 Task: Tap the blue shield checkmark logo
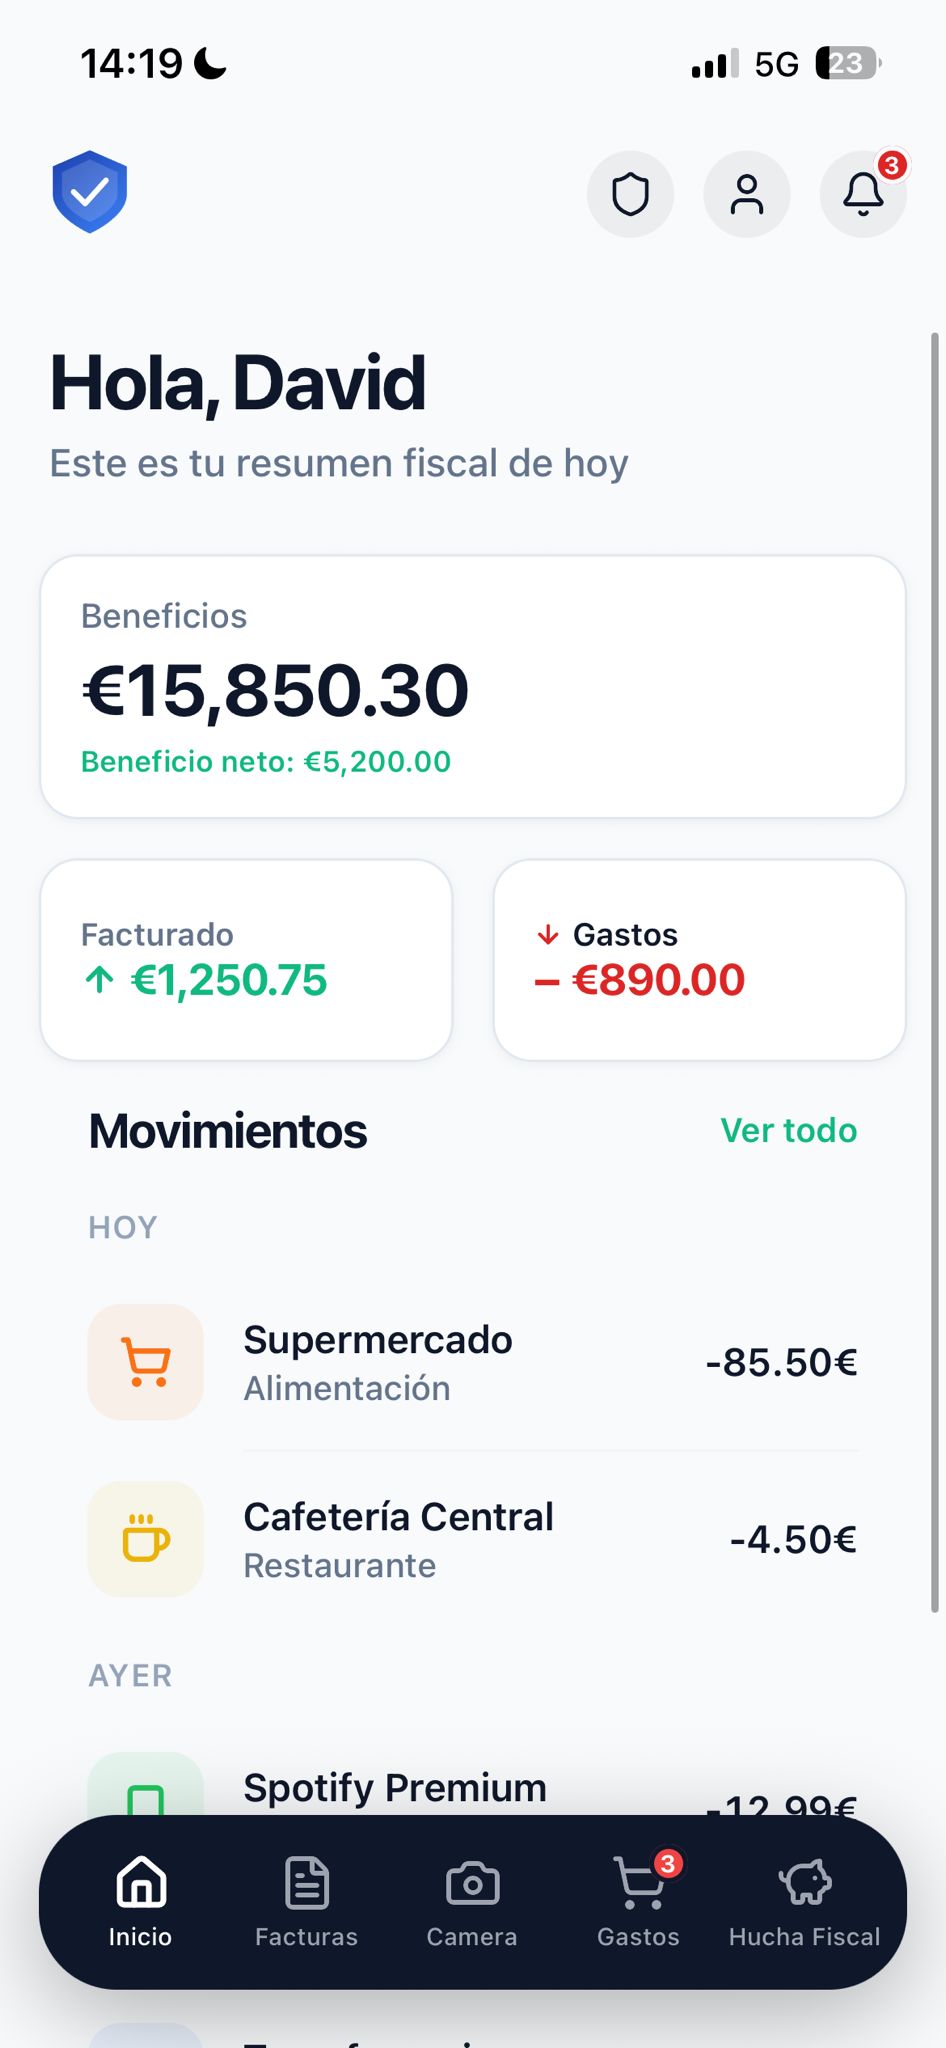pyautogui.click(x=90, y=192)
